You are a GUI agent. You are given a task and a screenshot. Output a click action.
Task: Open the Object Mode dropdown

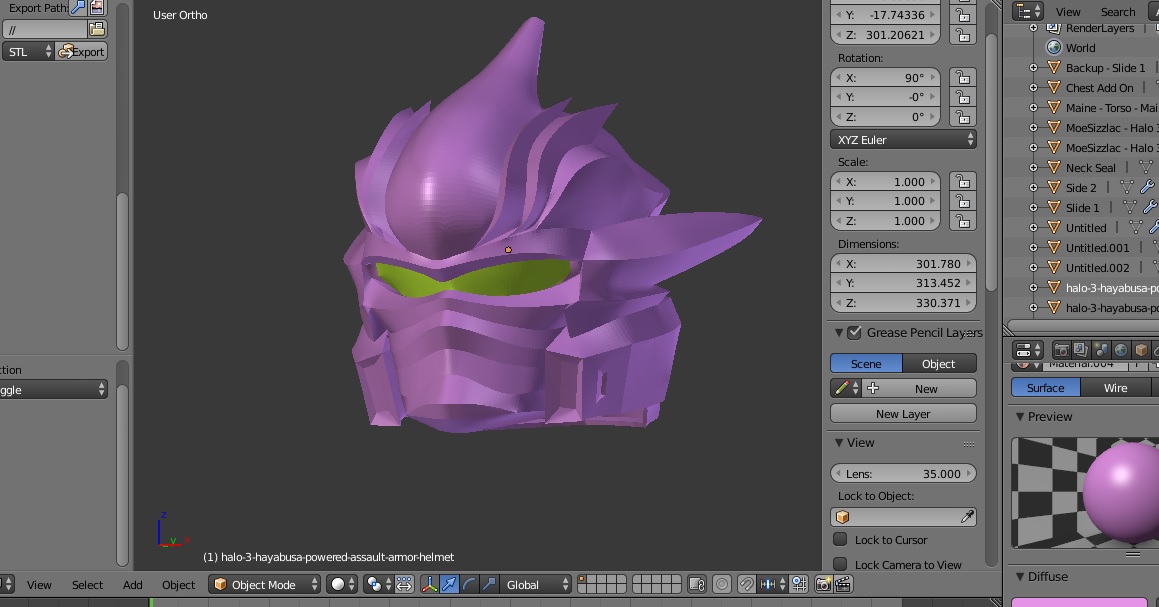264,584
